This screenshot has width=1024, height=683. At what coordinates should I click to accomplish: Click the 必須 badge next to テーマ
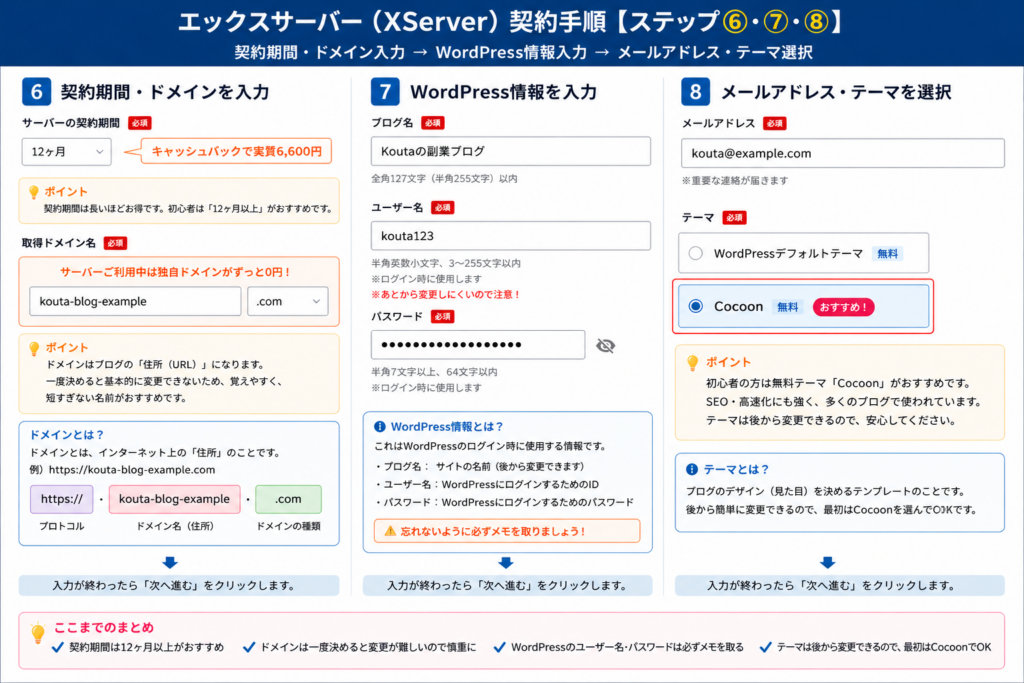[735, 217]
